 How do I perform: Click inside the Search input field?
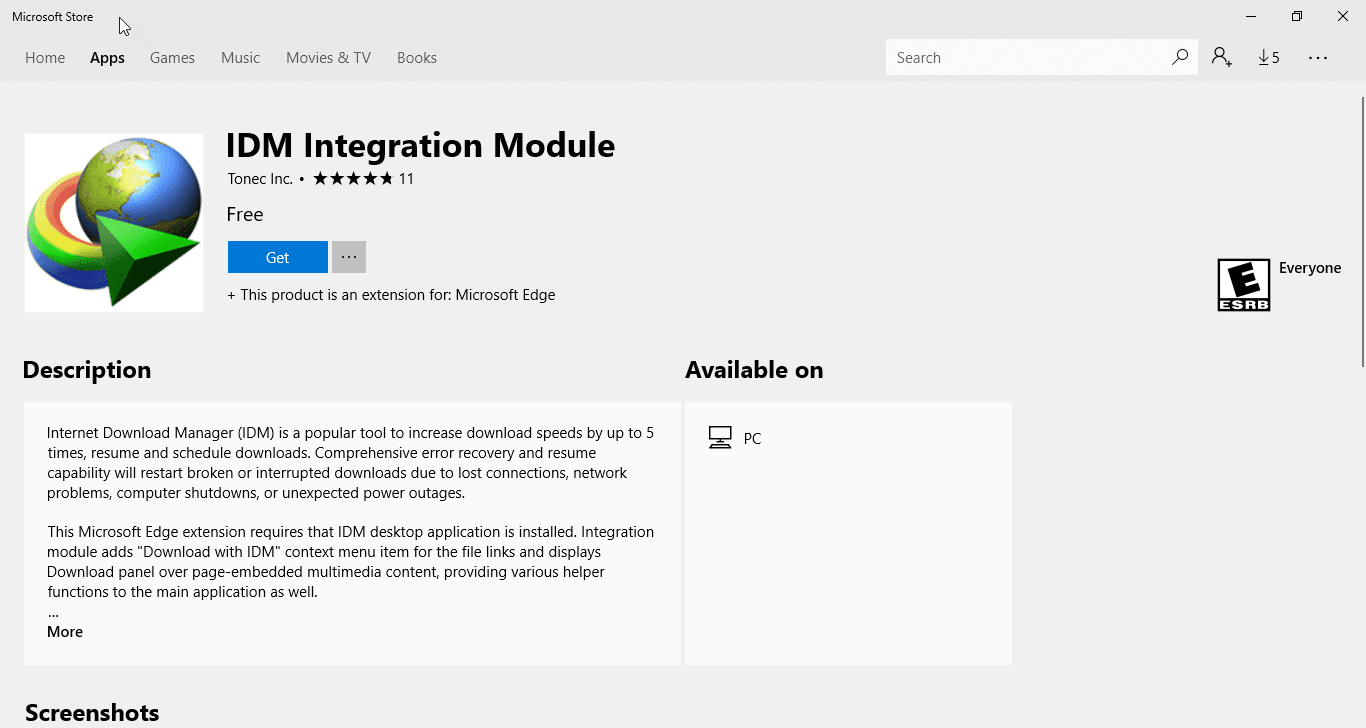pyautogui.click(x=1020, y=57)
